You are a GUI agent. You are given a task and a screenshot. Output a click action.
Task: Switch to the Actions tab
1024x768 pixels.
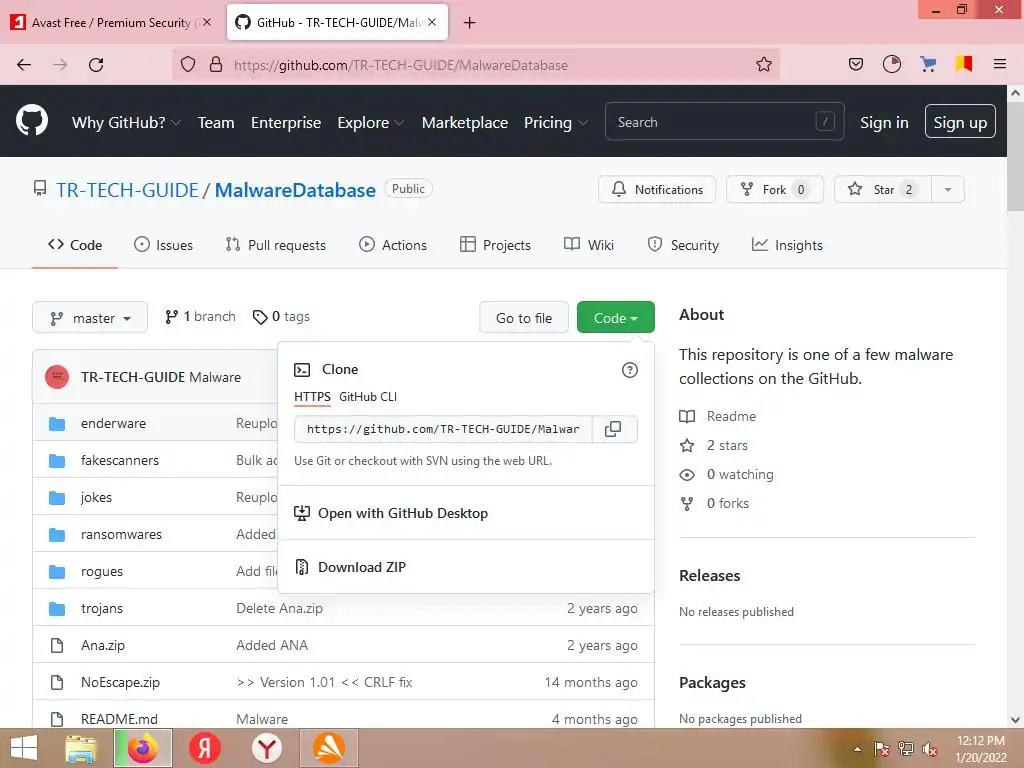pyautogui.click(x=392, y=245)
